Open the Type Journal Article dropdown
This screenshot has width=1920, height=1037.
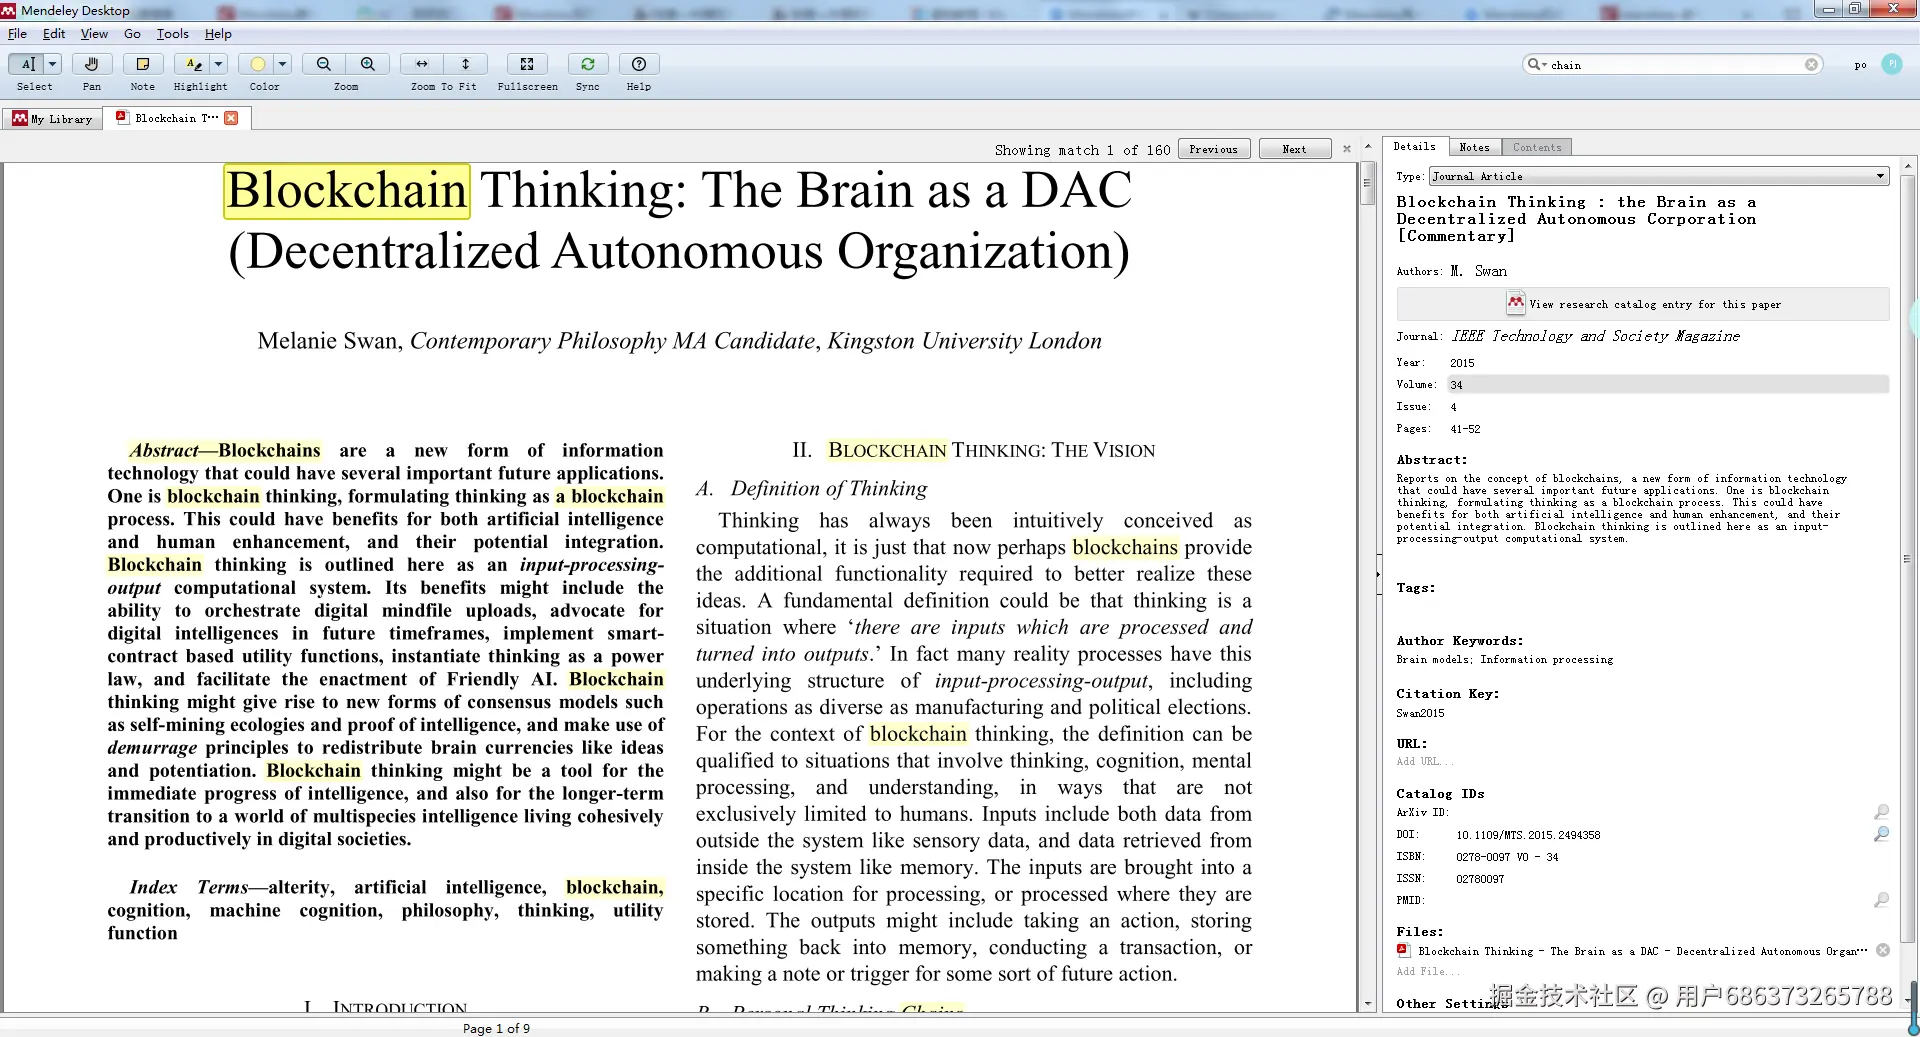pos(1658,176)
